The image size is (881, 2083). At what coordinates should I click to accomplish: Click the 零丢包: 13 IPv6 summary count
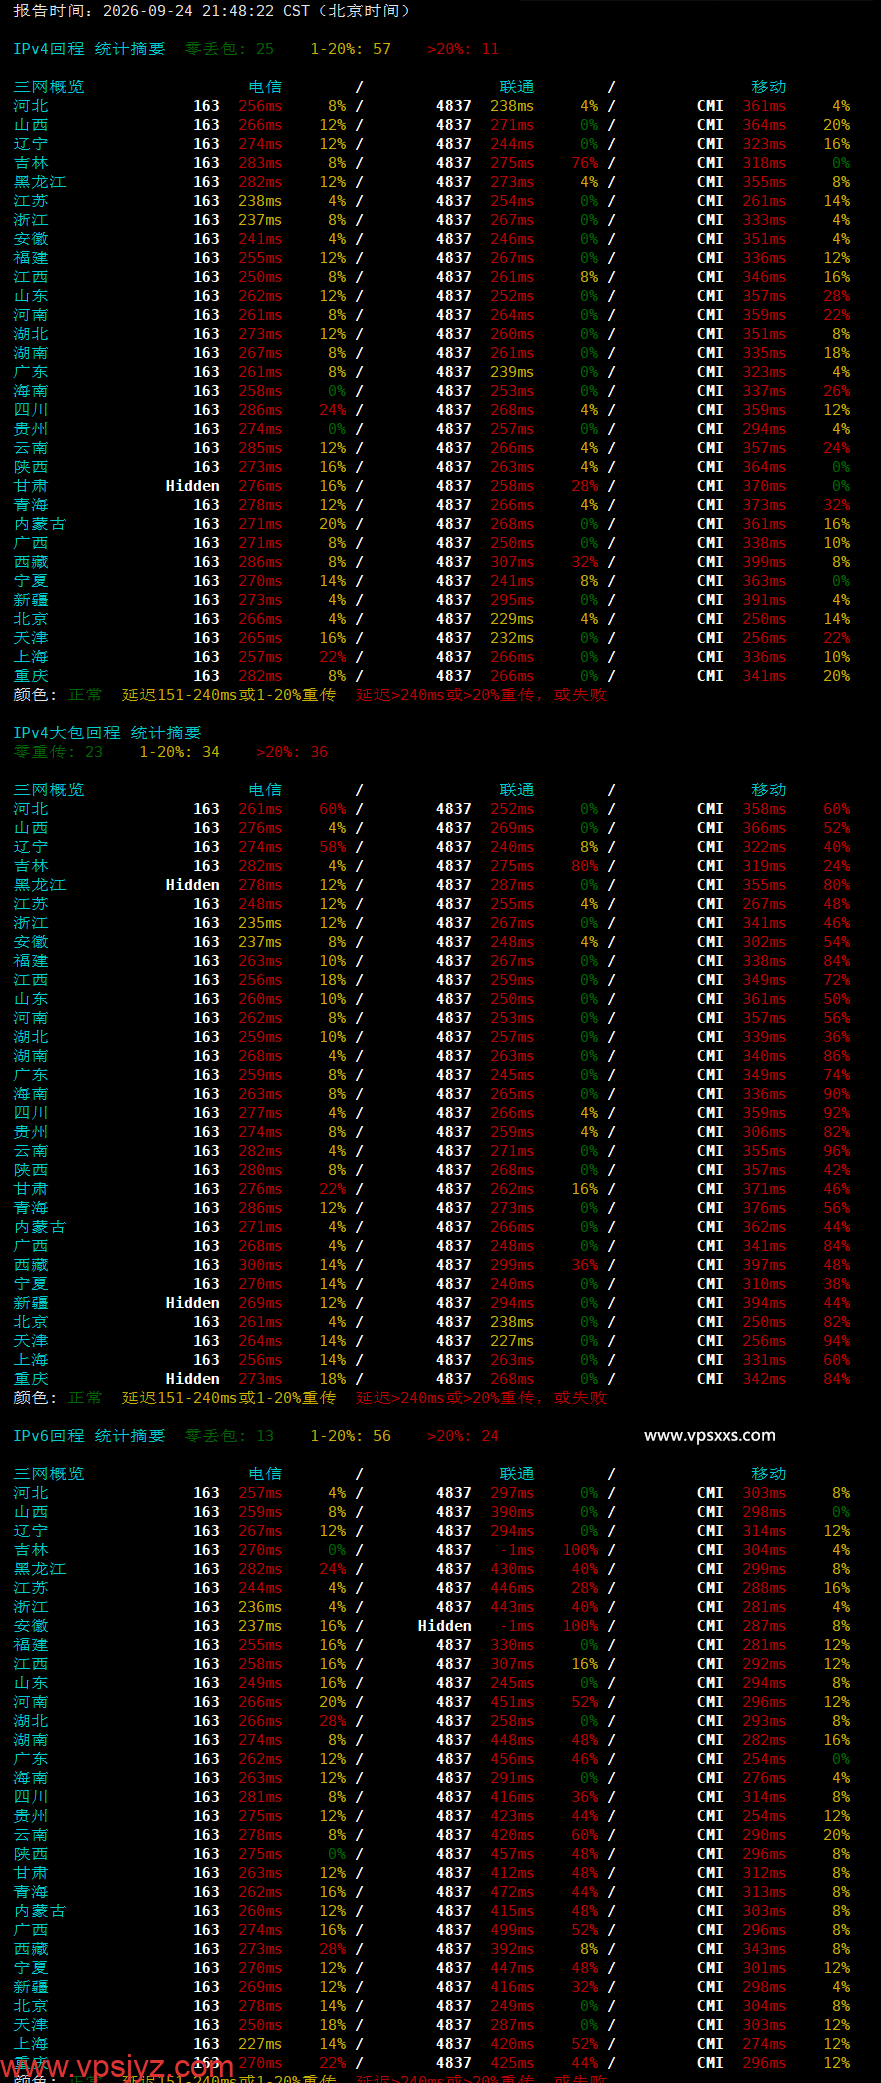point(229,1436)
